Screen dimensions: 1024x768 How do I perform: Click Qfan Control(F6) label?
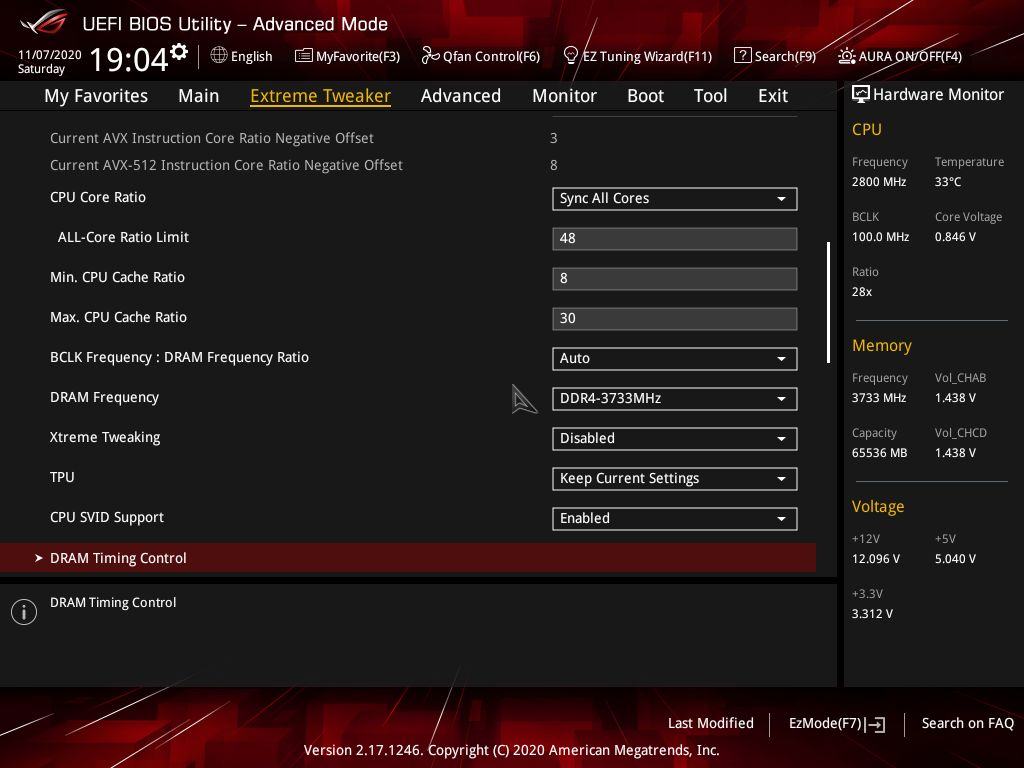coord(491,56)
